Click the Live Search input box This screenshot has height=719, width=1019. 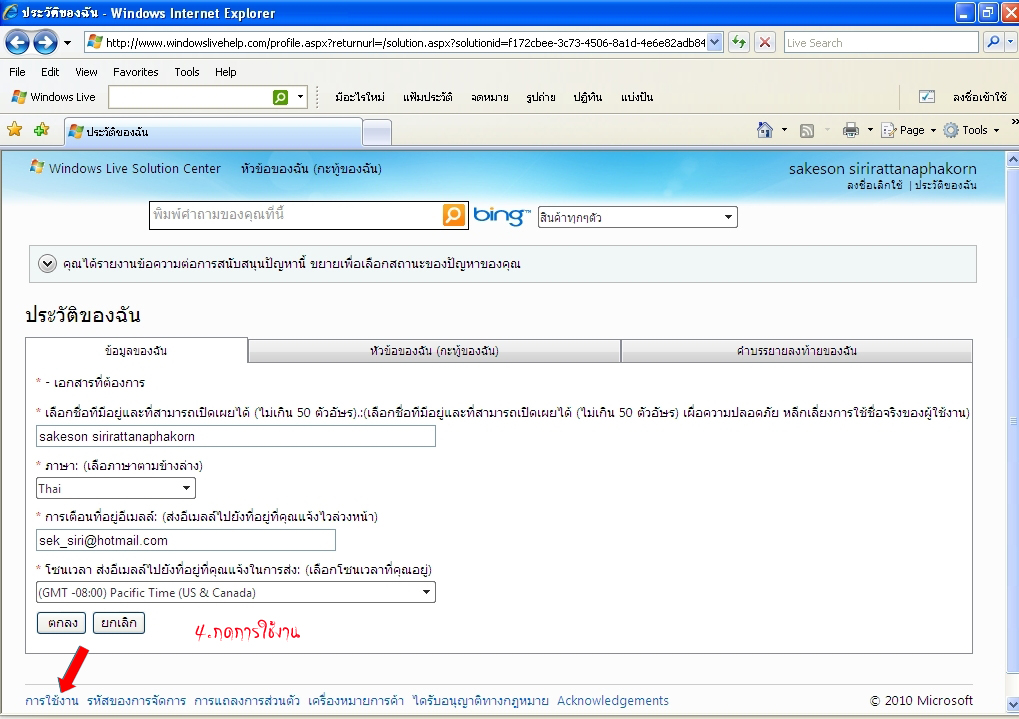pos(881,43)
